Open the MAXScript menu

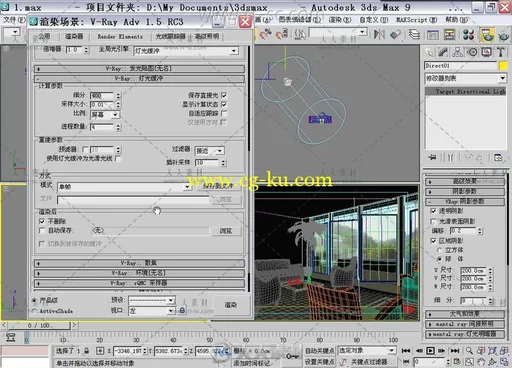click(x=416, y=20)
